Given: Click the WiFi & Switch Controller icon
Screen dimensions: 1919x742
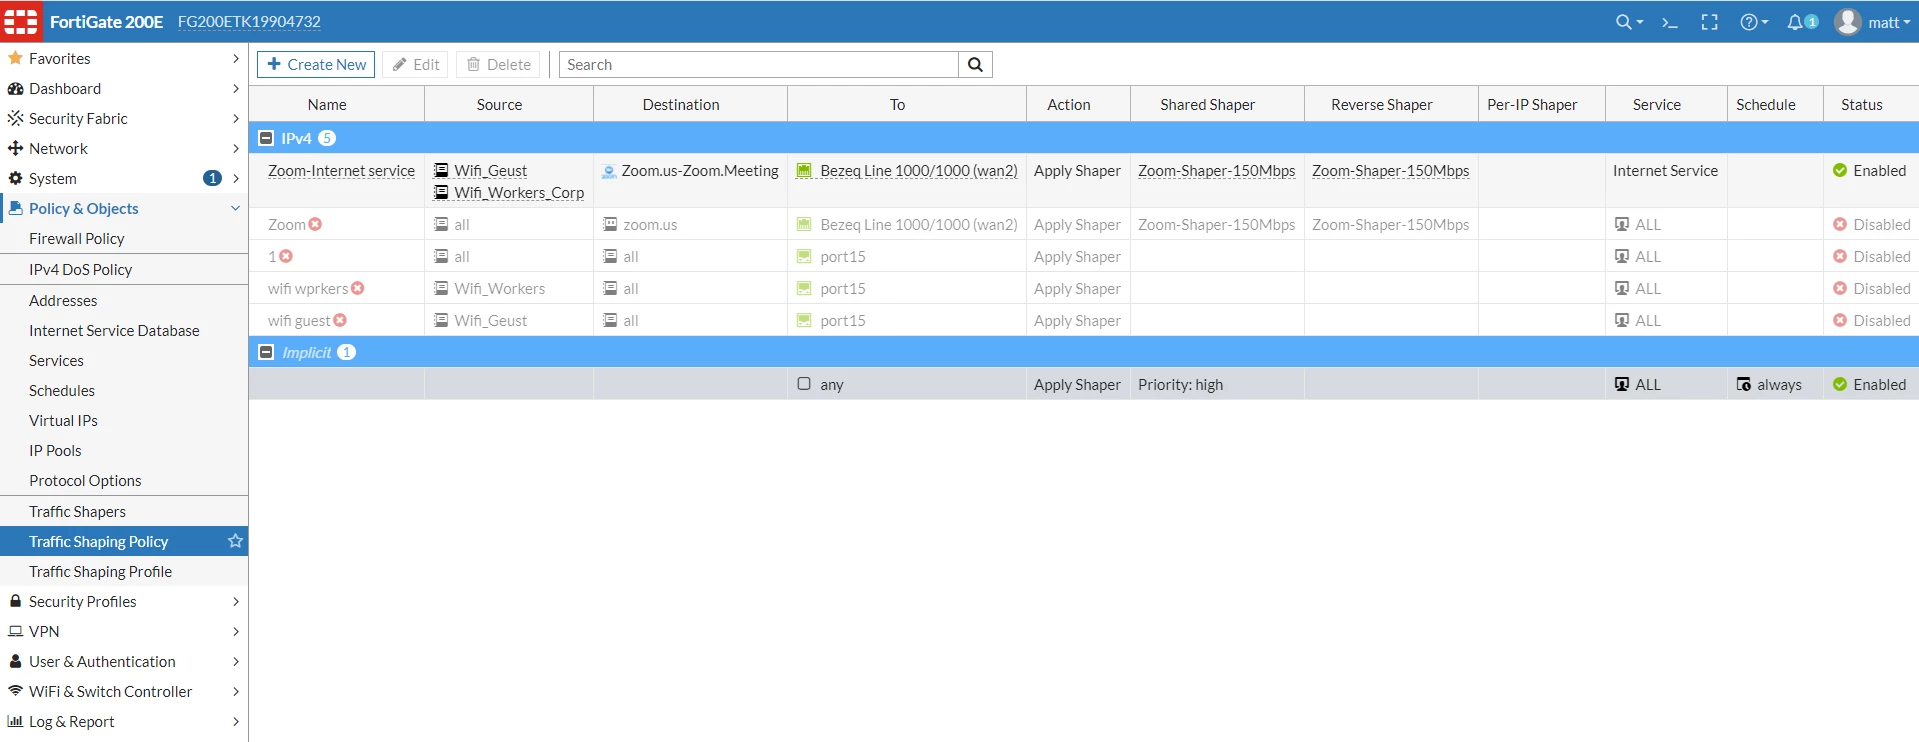Looking at the screenshot, I should point(15,691).
